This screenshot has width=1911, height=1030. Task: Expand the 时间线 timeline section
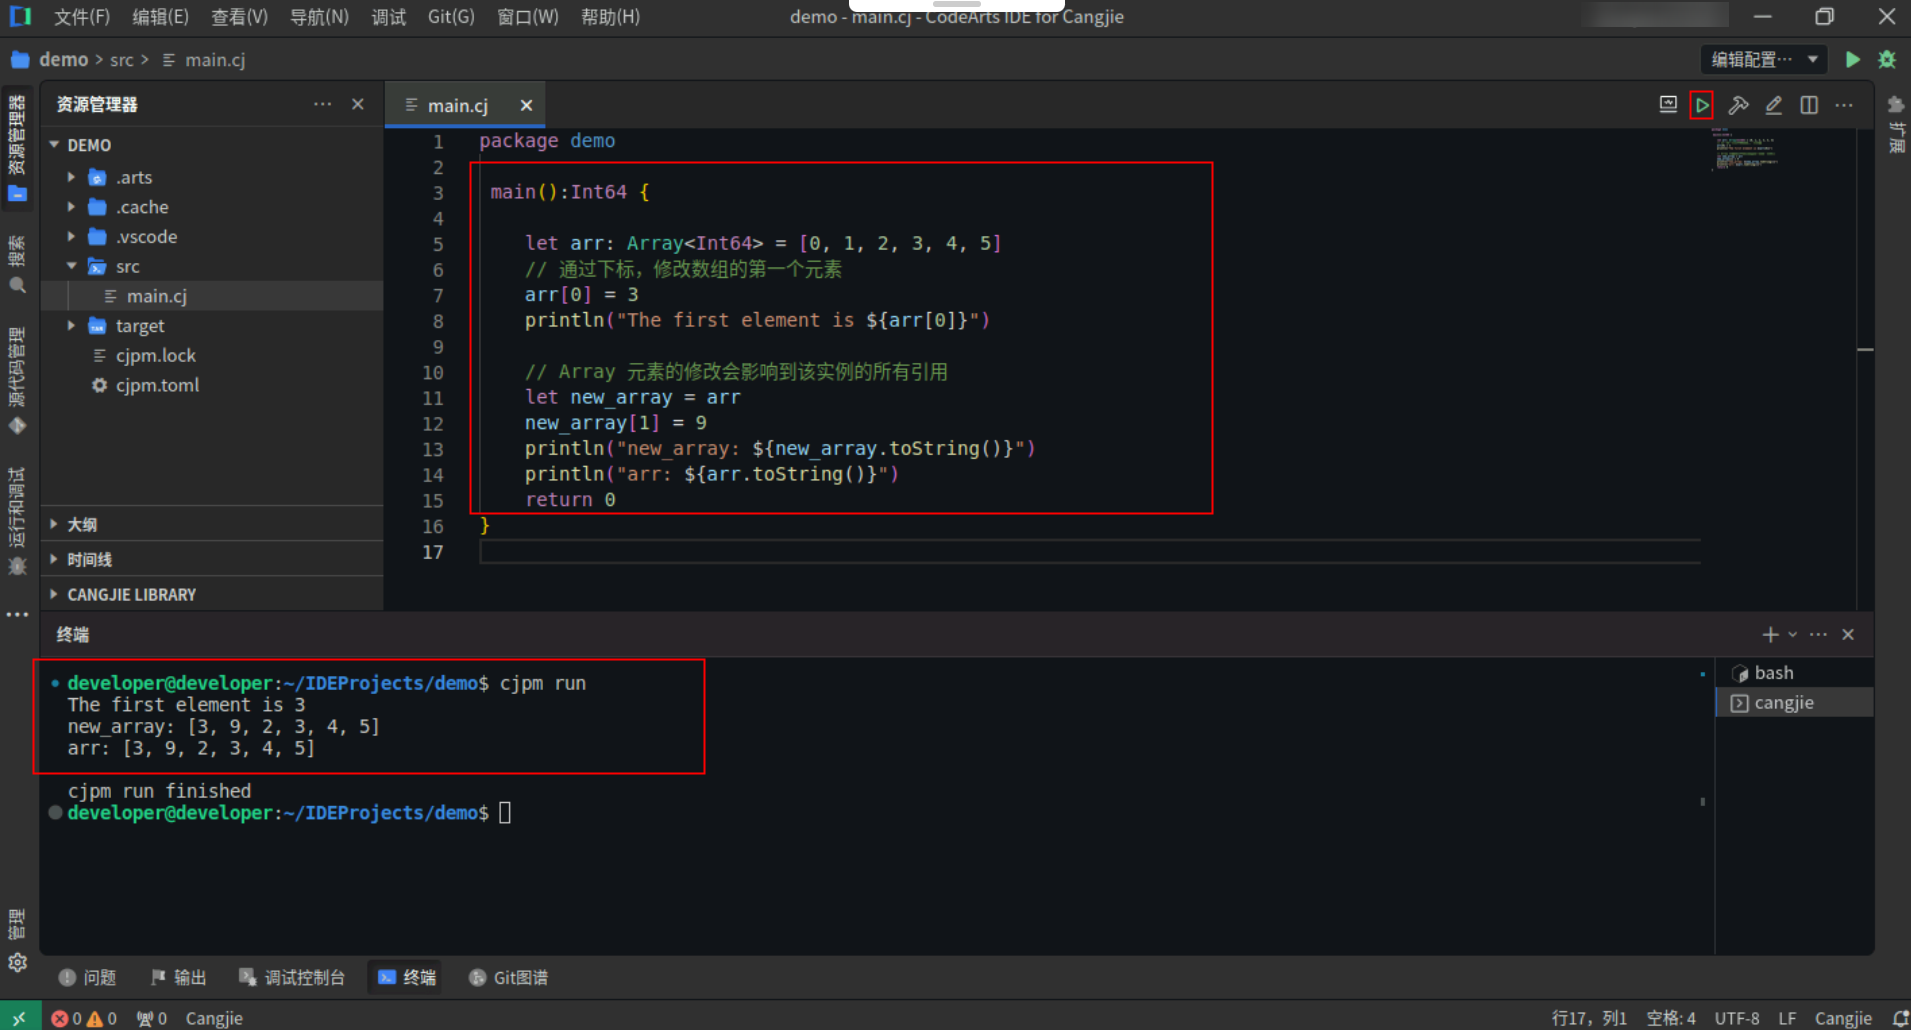[x=211, y=559]
